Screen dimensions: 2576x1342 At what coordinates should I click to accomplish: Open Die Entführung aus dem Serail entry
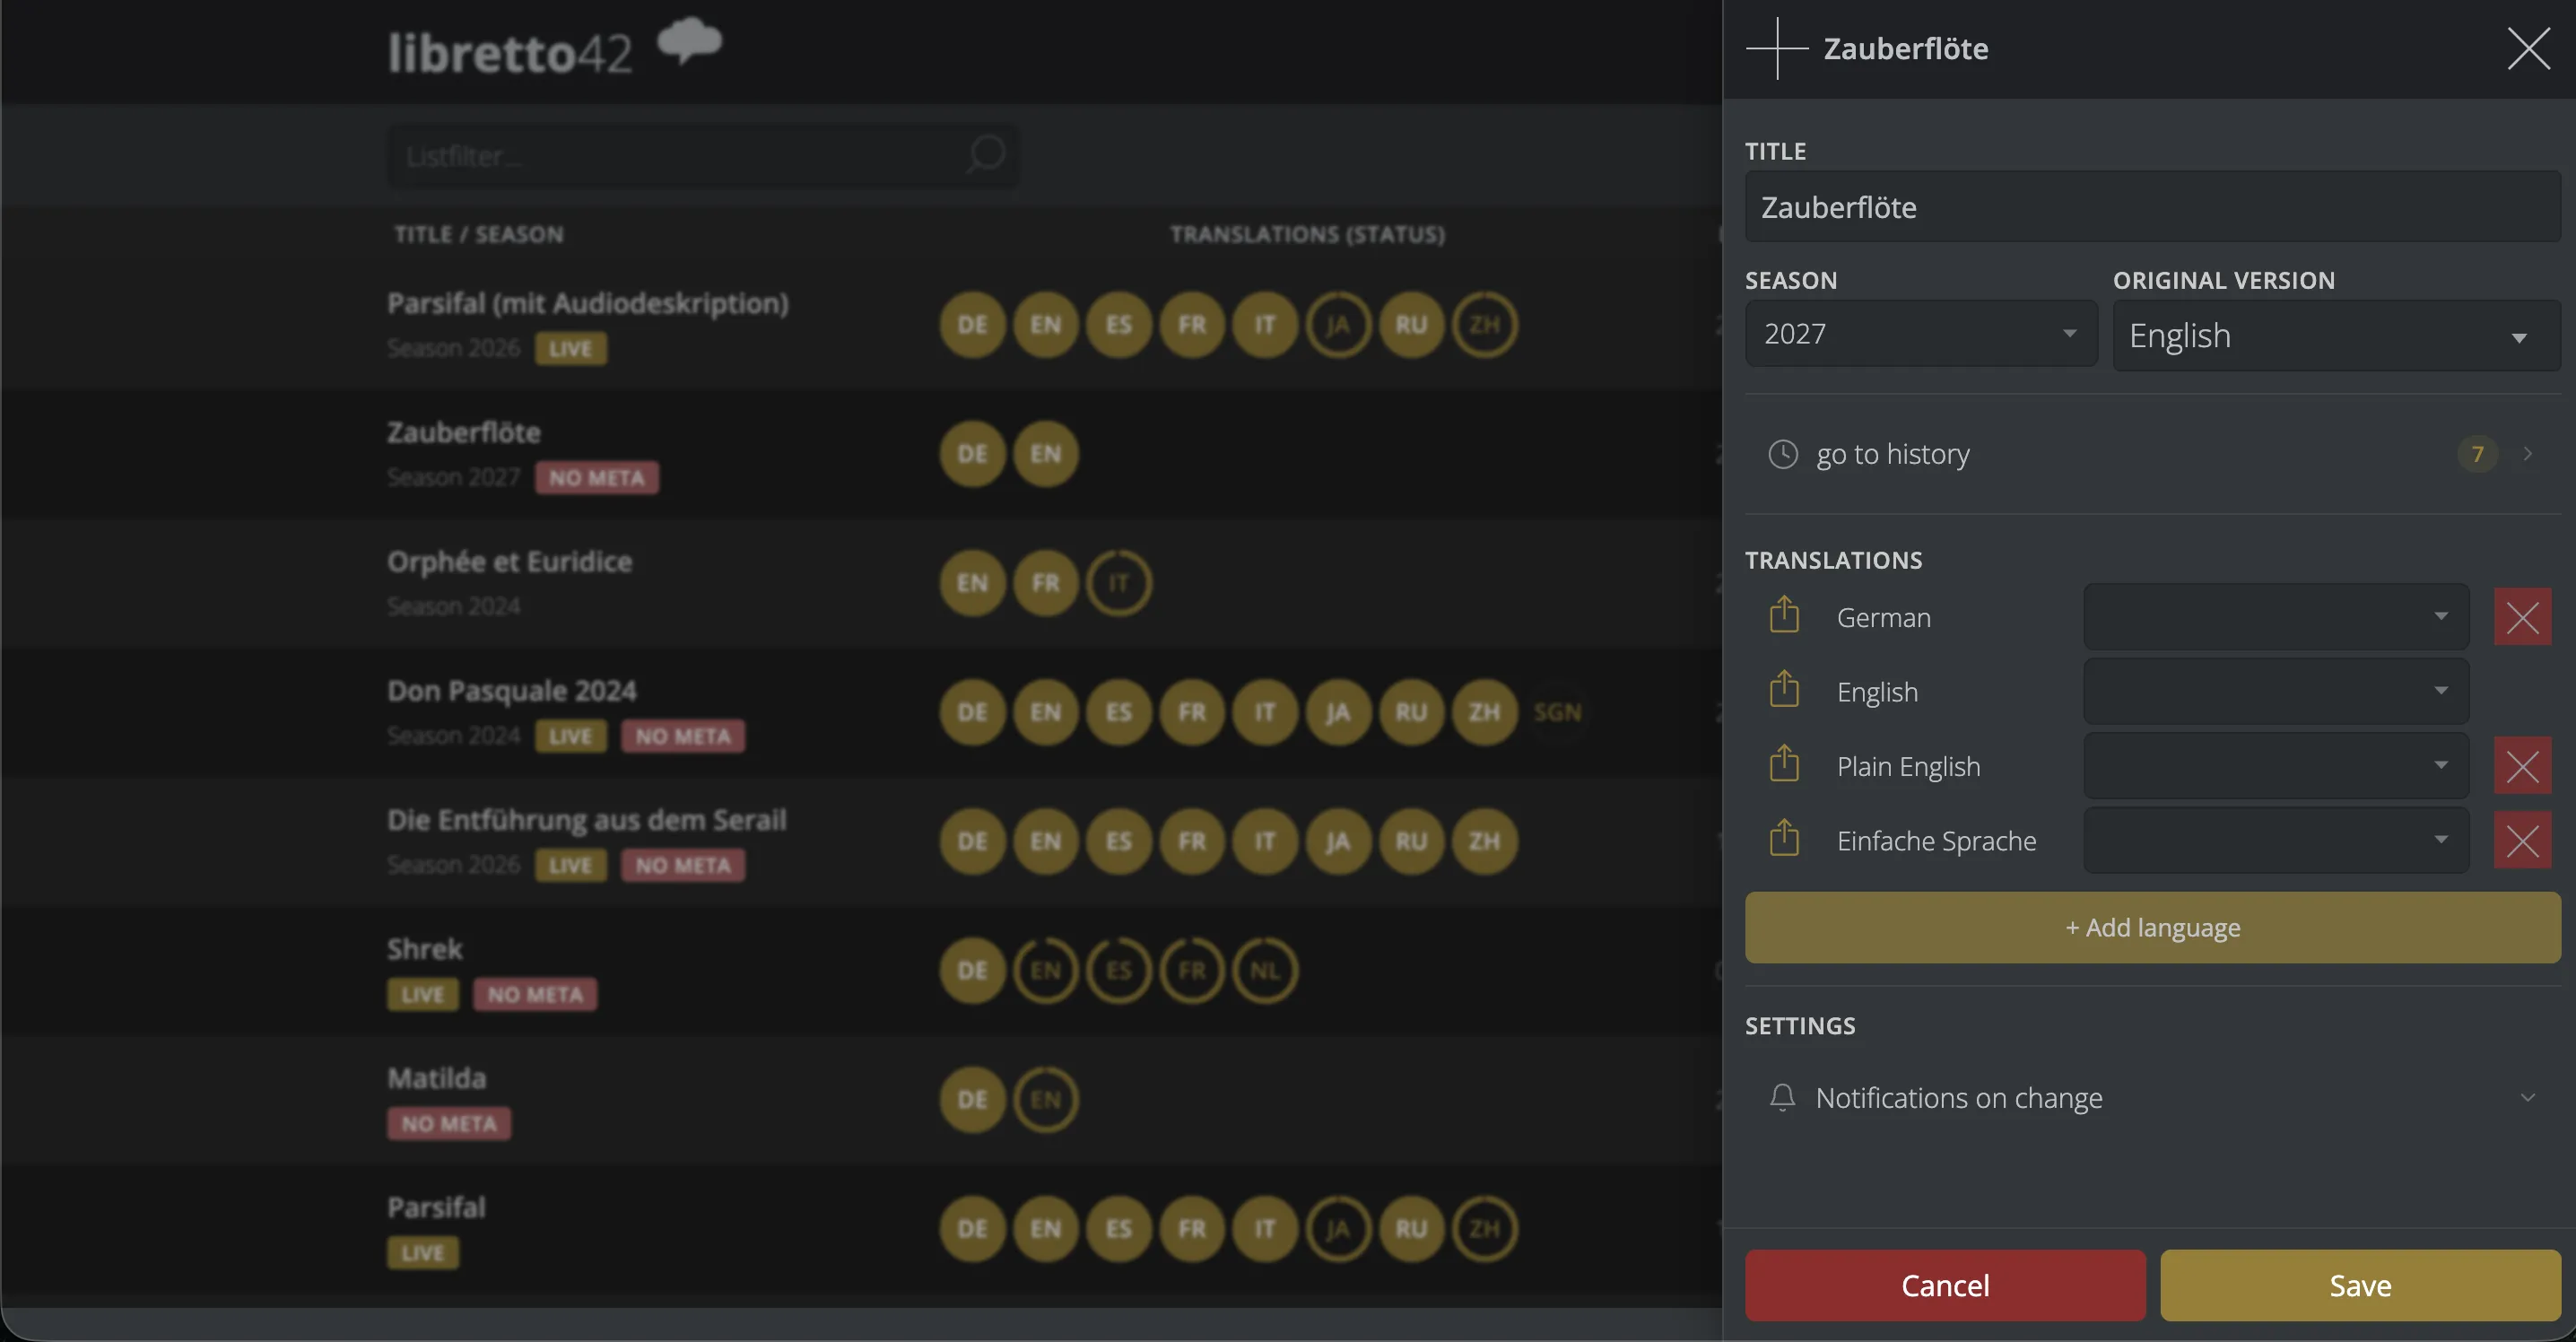click(587, 819)
